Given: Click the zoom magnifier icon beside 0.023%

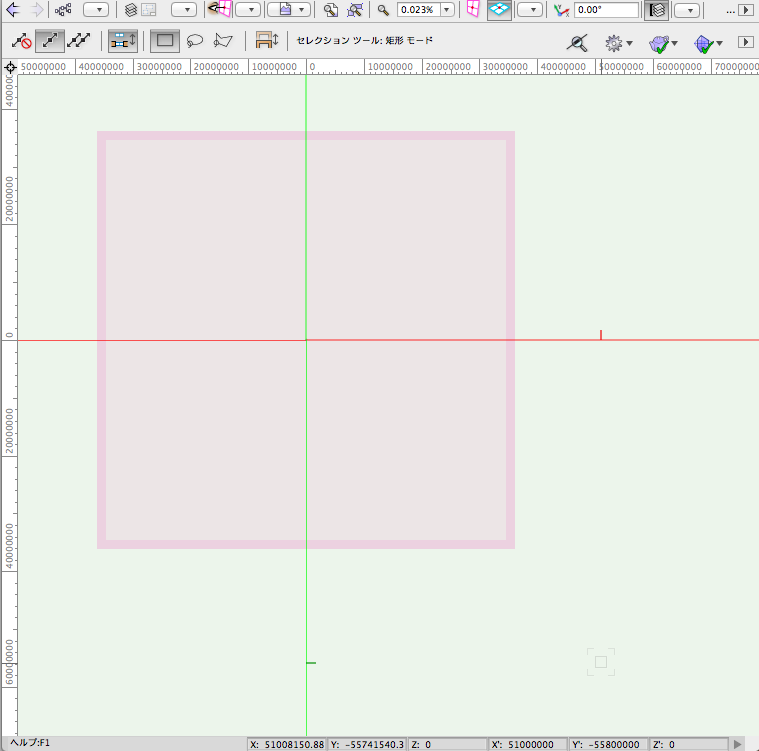Looking at the screenshot, I should 383,10.
